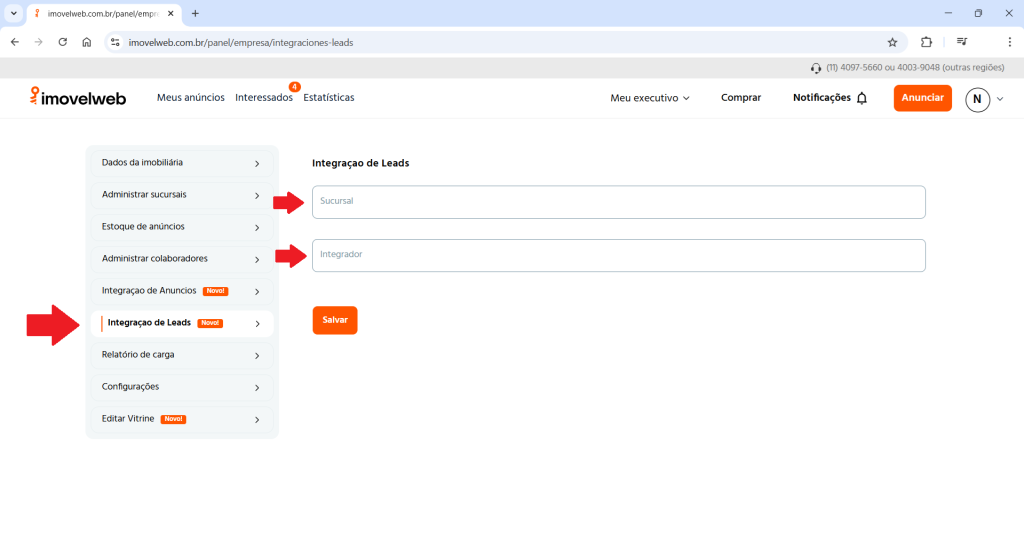1024x541 pixels.
Task: Open the Notificações bell icon
Action: tap(862, 98)
